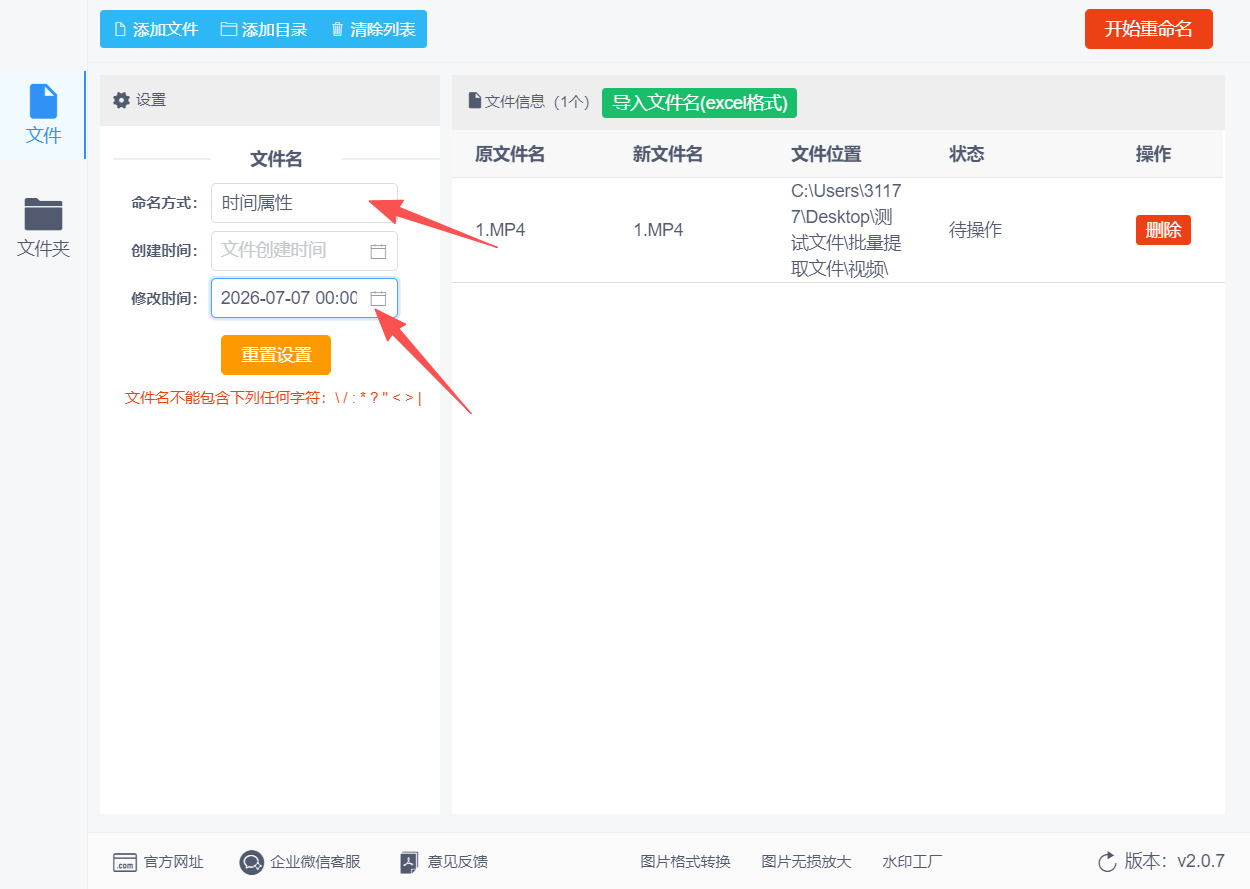Open calendar icon in 修改时间 field
This screenshot has height=889, width=1250.
click(x=378, y=298)
